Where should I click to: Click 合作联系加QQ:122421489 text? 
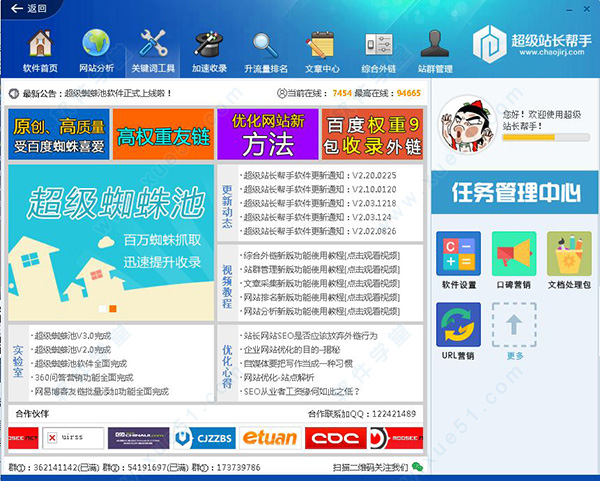362,414
